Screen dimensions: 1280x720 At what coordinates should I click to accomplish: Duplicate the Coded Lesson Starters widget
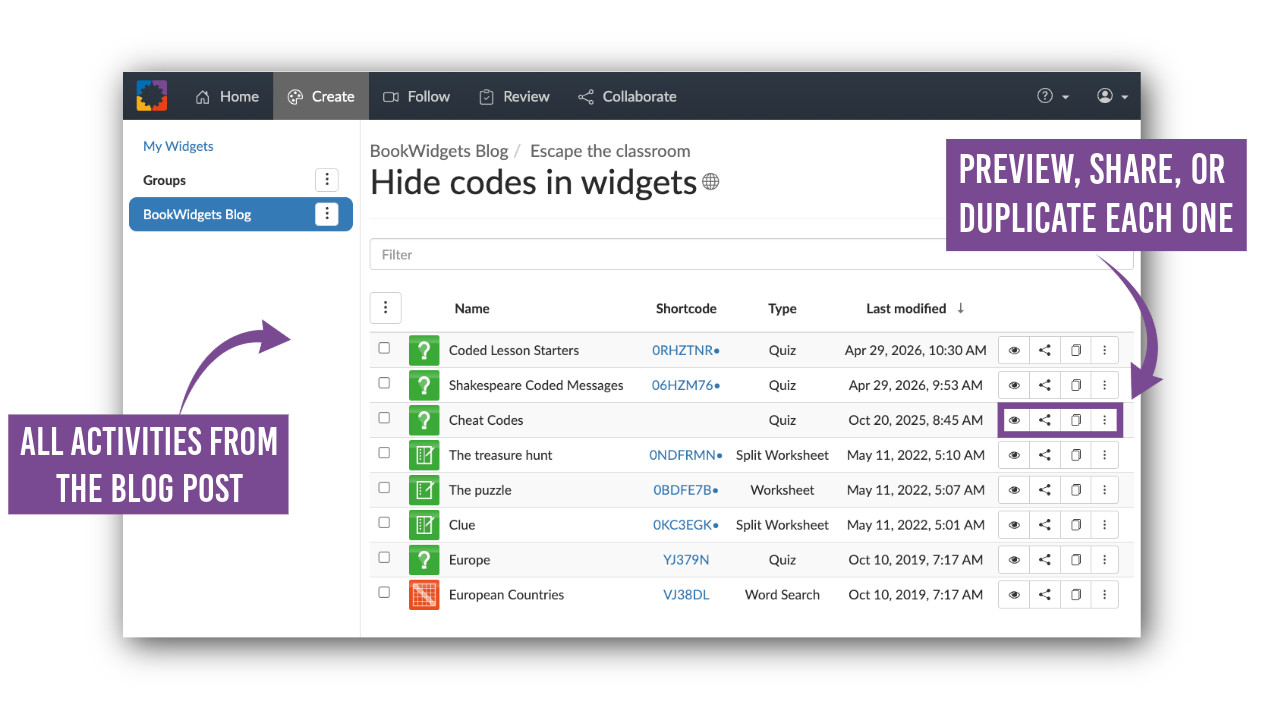[x=1075, y=350]
